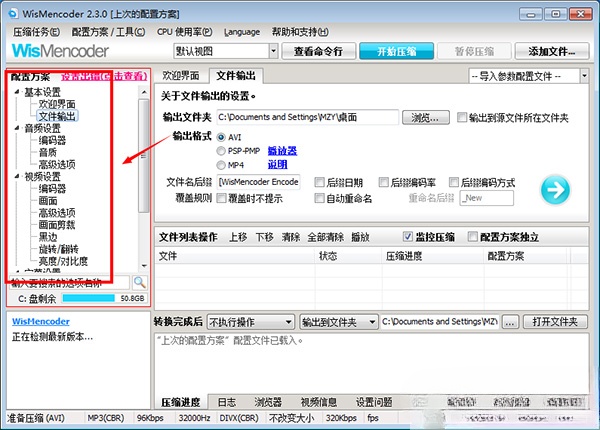
Task: Switch to the 压缩进度 tab
Action: (x=181, y=402)
